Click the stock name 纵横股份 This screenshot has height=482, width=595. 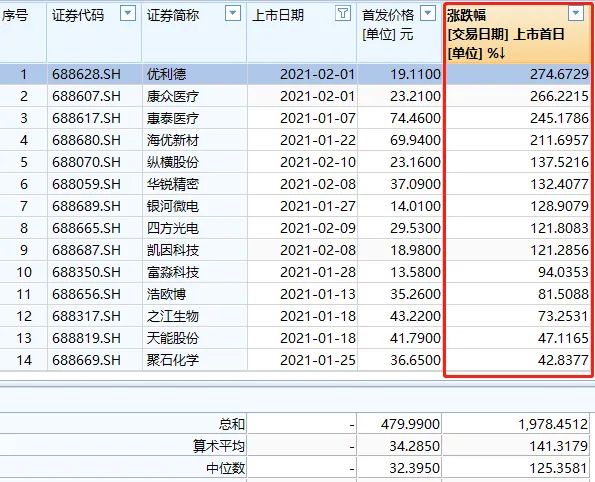(173, 162)
